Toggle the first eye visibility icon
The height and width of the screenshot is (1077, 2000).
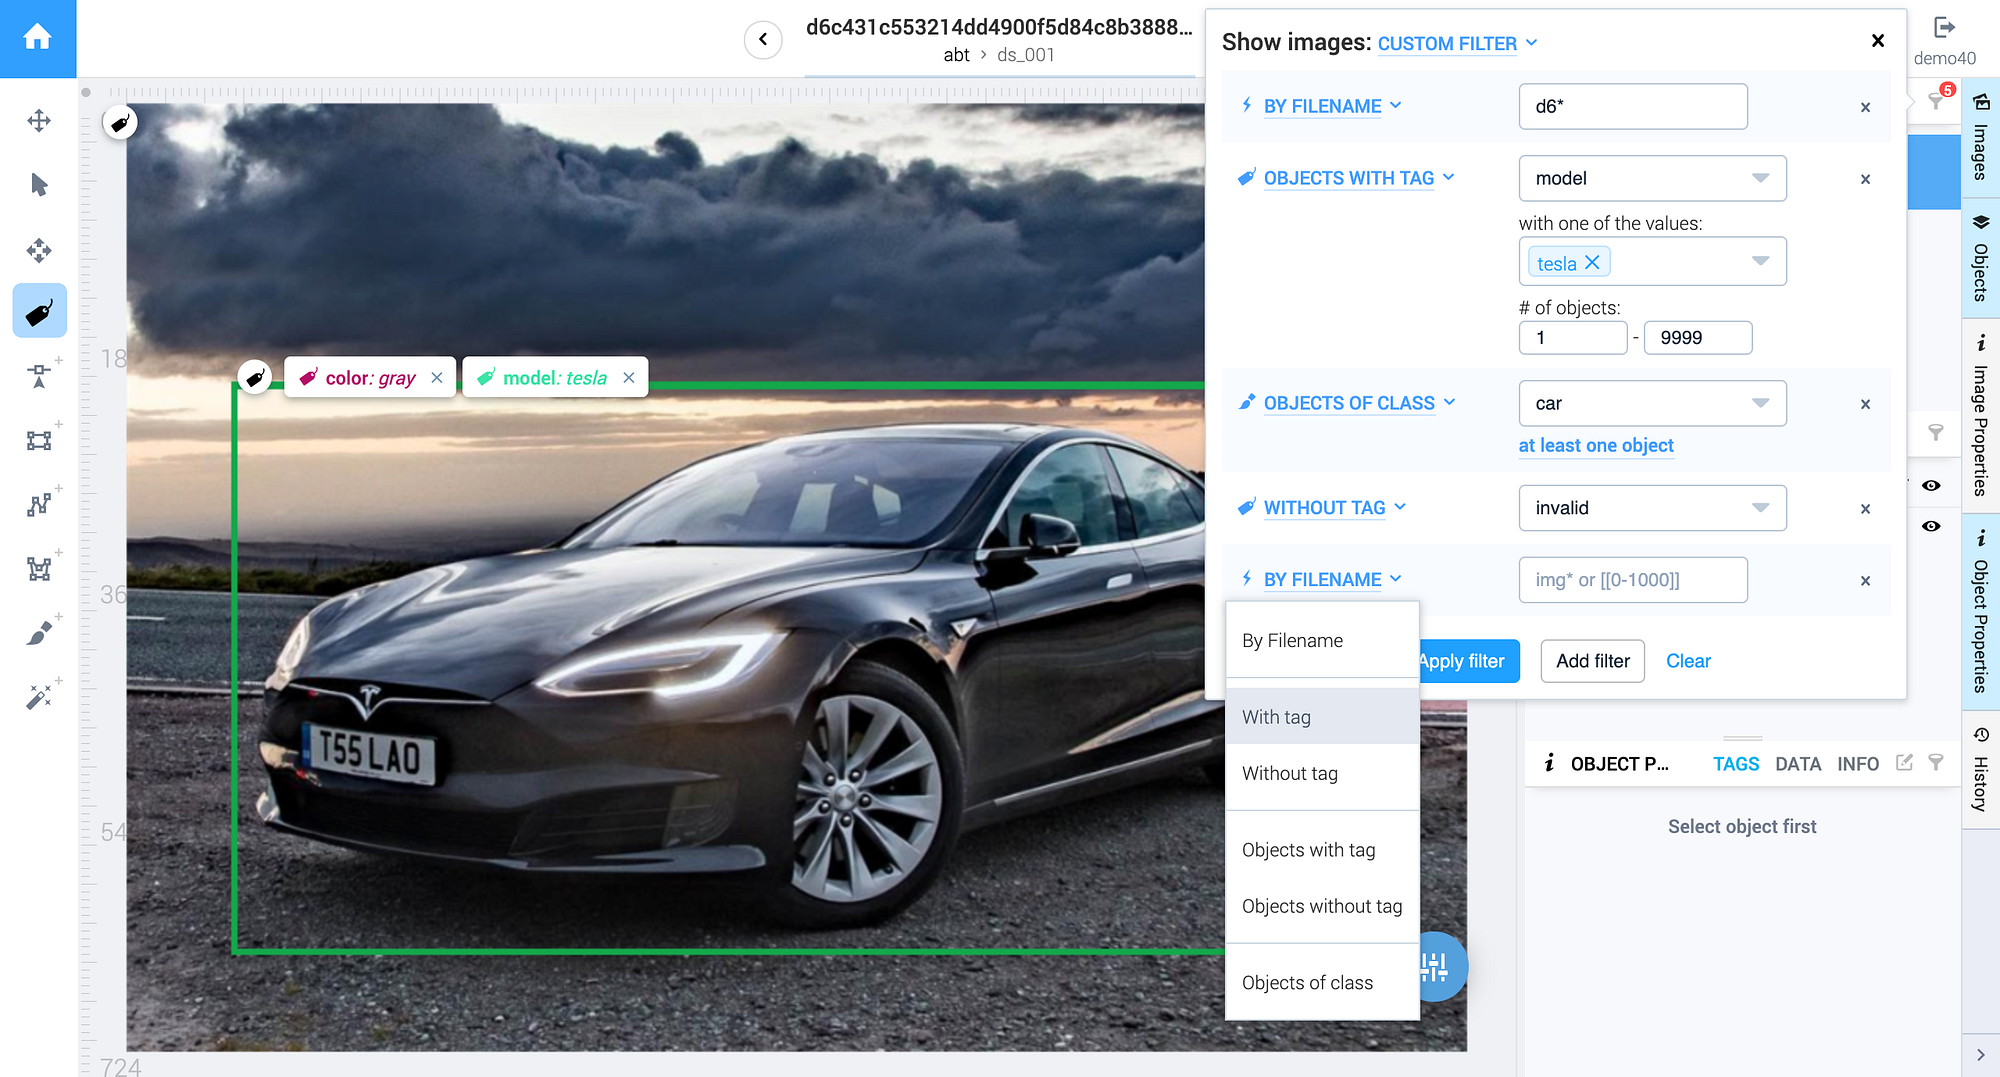click(1931, 484)
